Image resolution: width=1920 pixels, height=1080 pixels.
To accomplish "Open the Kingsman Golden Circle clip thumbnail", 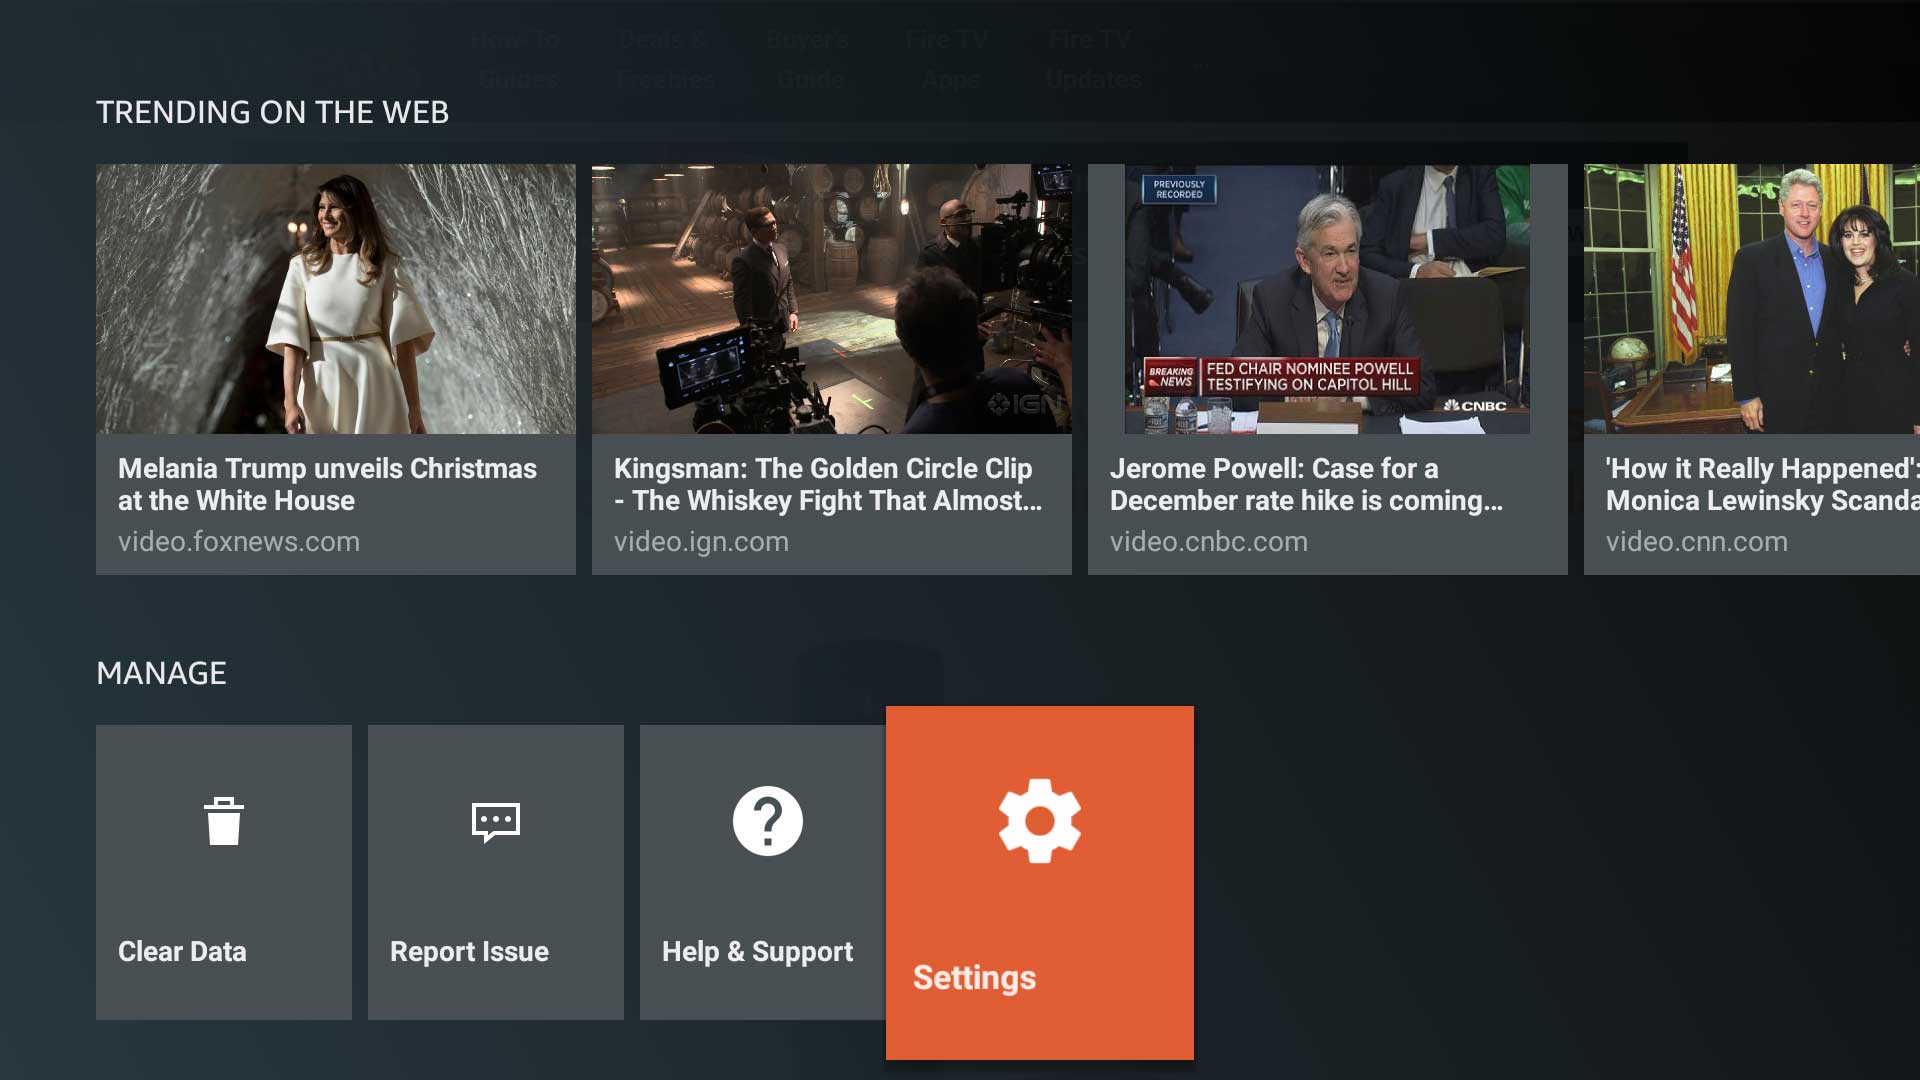I will (832, 299).
